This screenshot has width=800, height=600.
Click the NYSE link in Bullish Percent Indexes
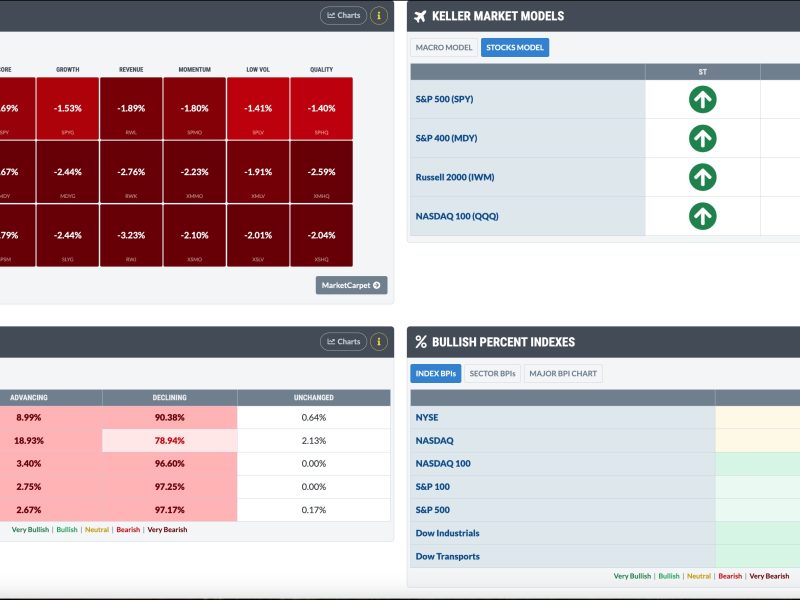(427, 417)
